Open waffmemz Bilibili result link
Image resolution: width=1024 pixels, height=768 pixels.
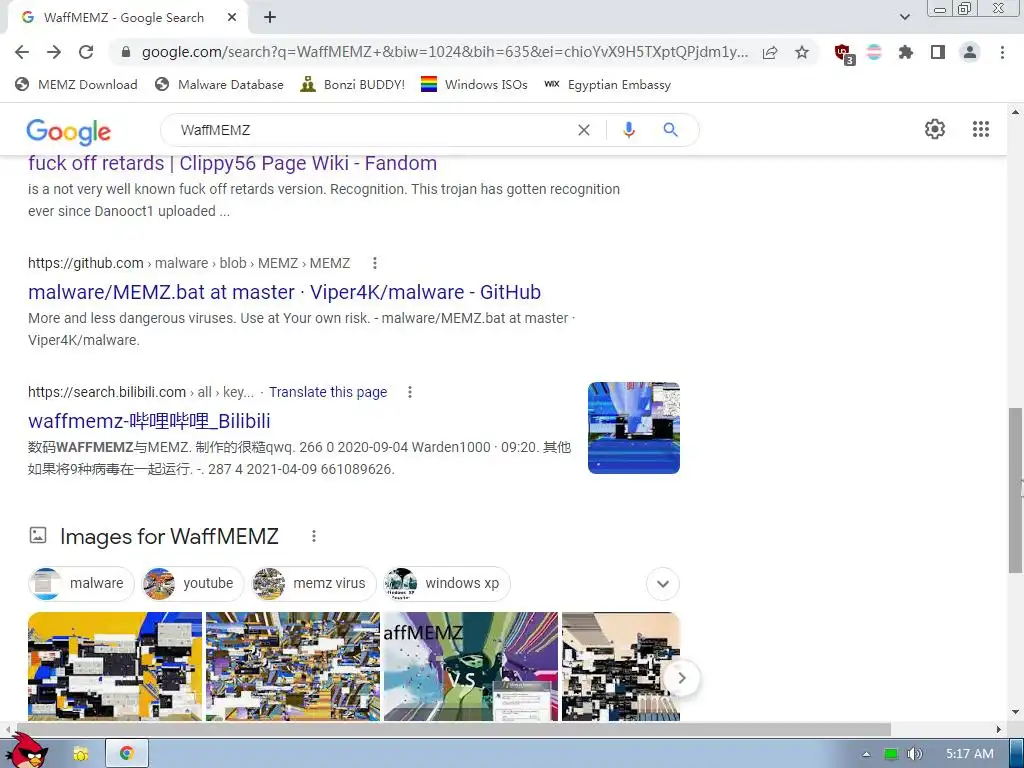(149, 421)
